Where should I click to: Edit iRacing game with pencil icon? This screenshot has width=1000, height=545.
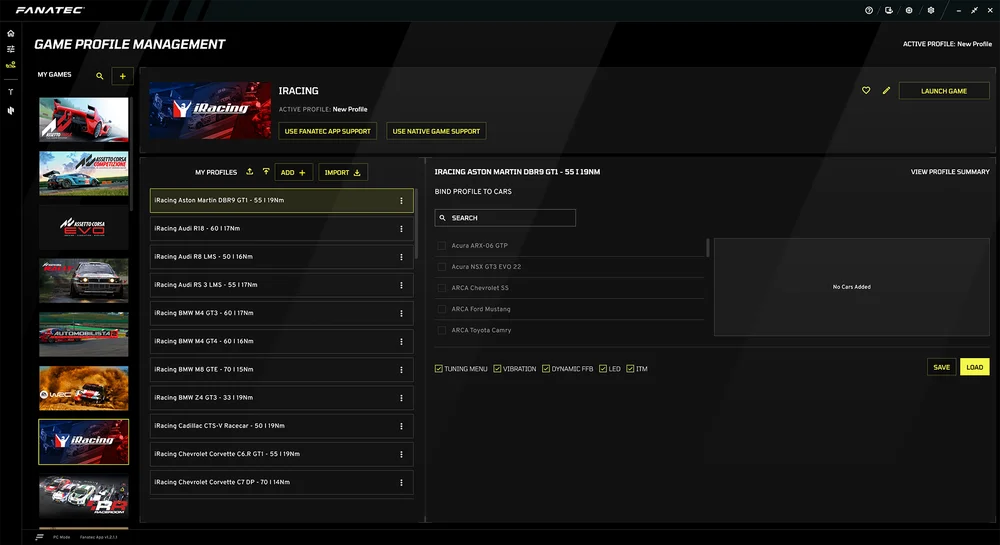coord(886,91)
